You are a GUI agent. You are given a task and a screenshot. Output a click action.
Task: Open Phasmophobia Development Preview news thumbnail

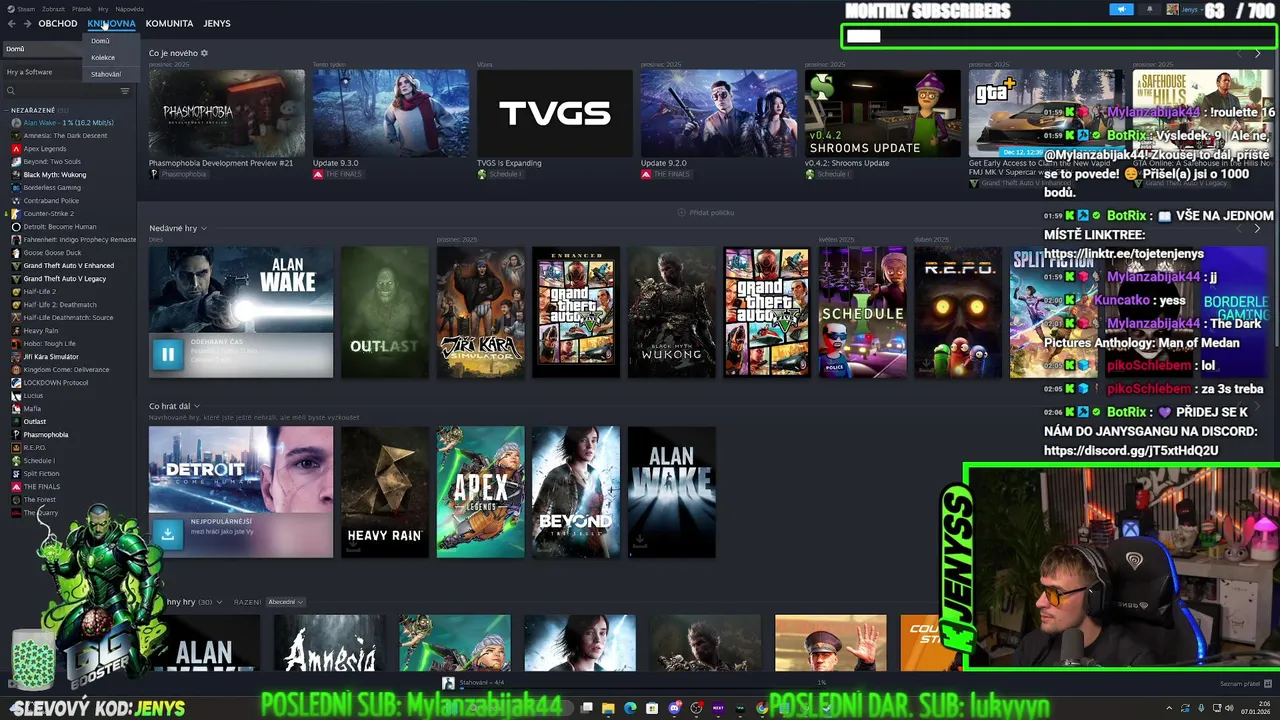[227, 113]
